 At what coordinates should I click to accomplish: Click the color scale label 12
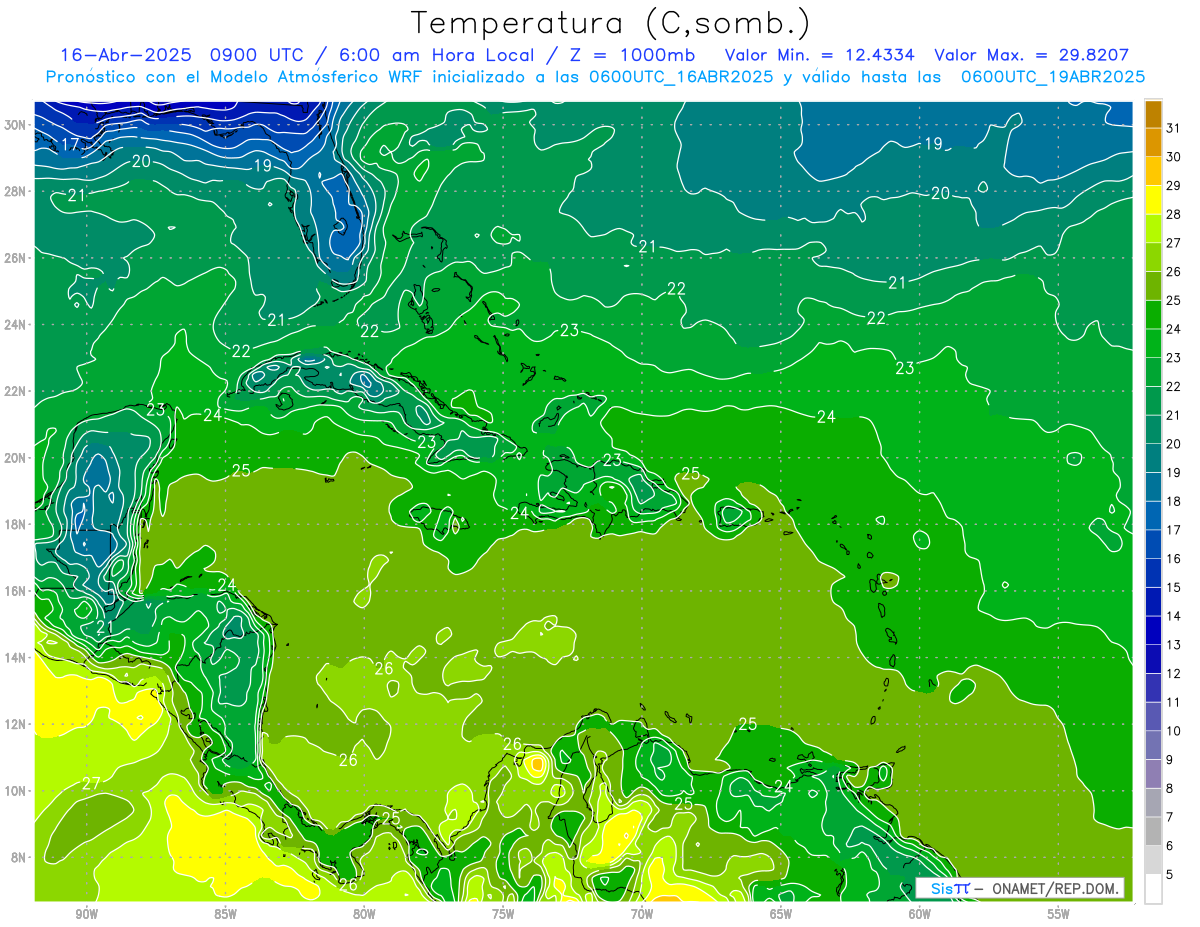coord(1174,674)
